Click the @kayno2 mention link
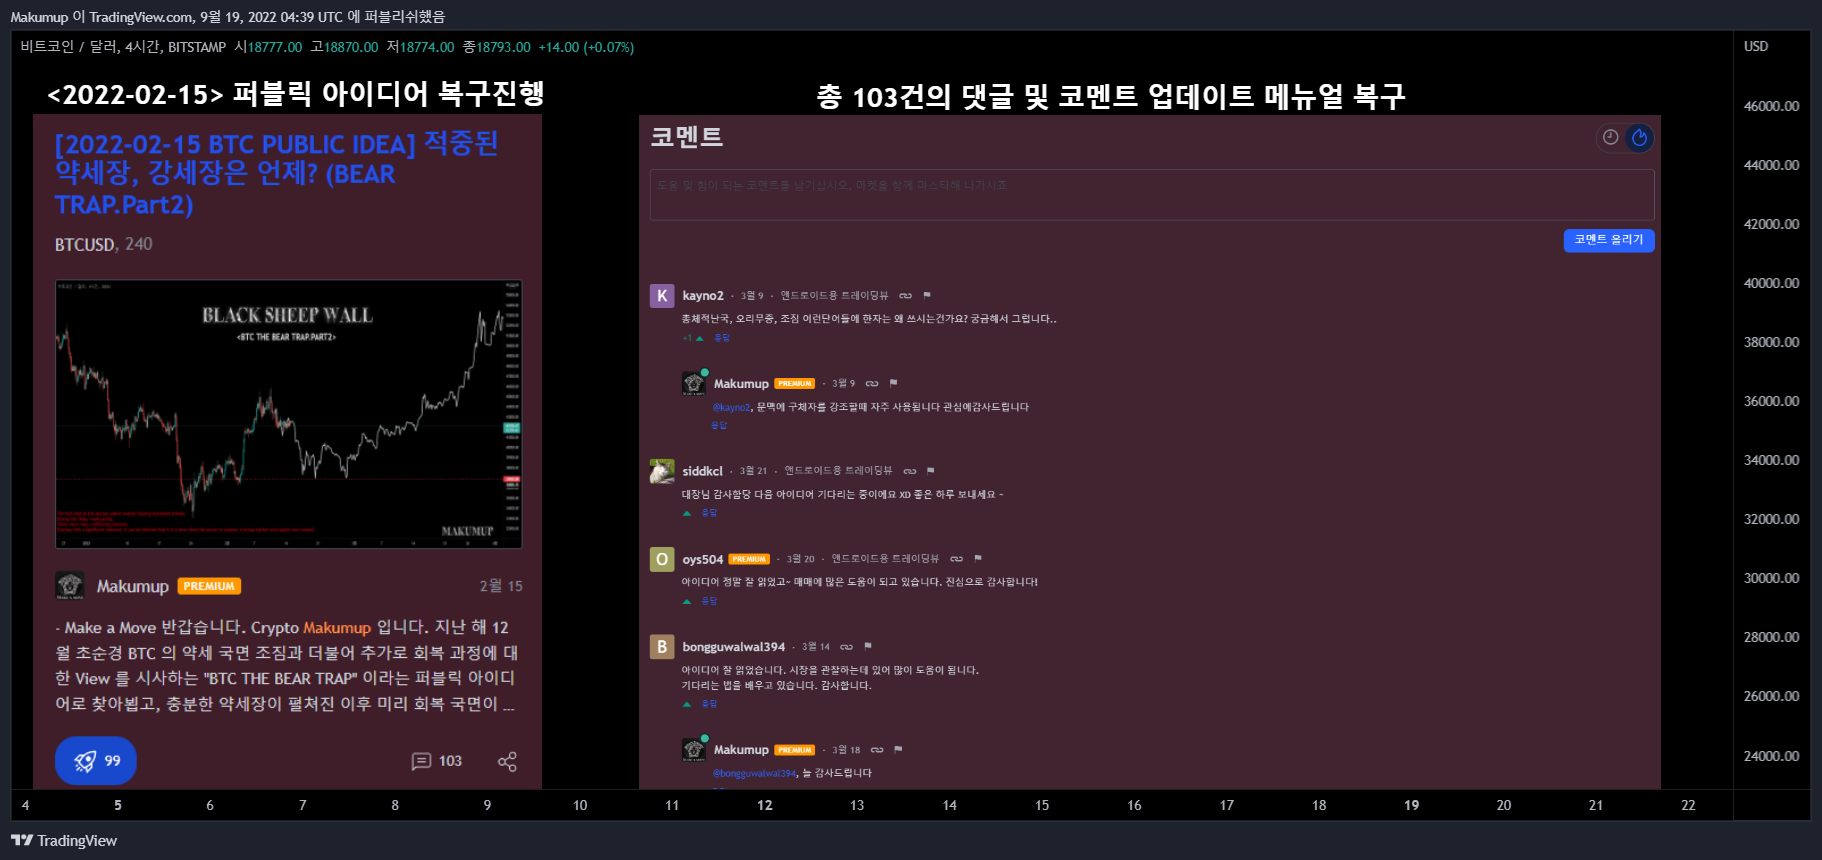Viewport: 1822px width, 860px height. coord(732,407)
